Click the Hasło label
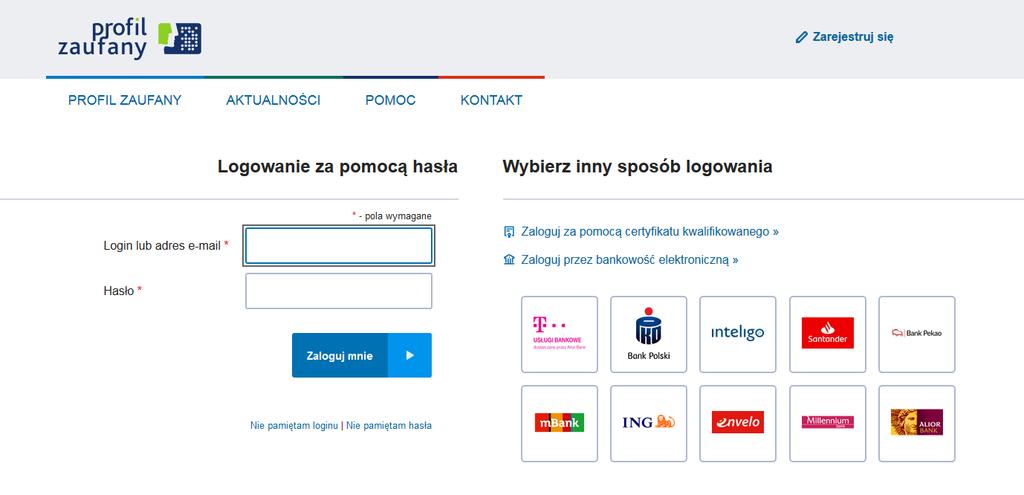 point(123,291)
